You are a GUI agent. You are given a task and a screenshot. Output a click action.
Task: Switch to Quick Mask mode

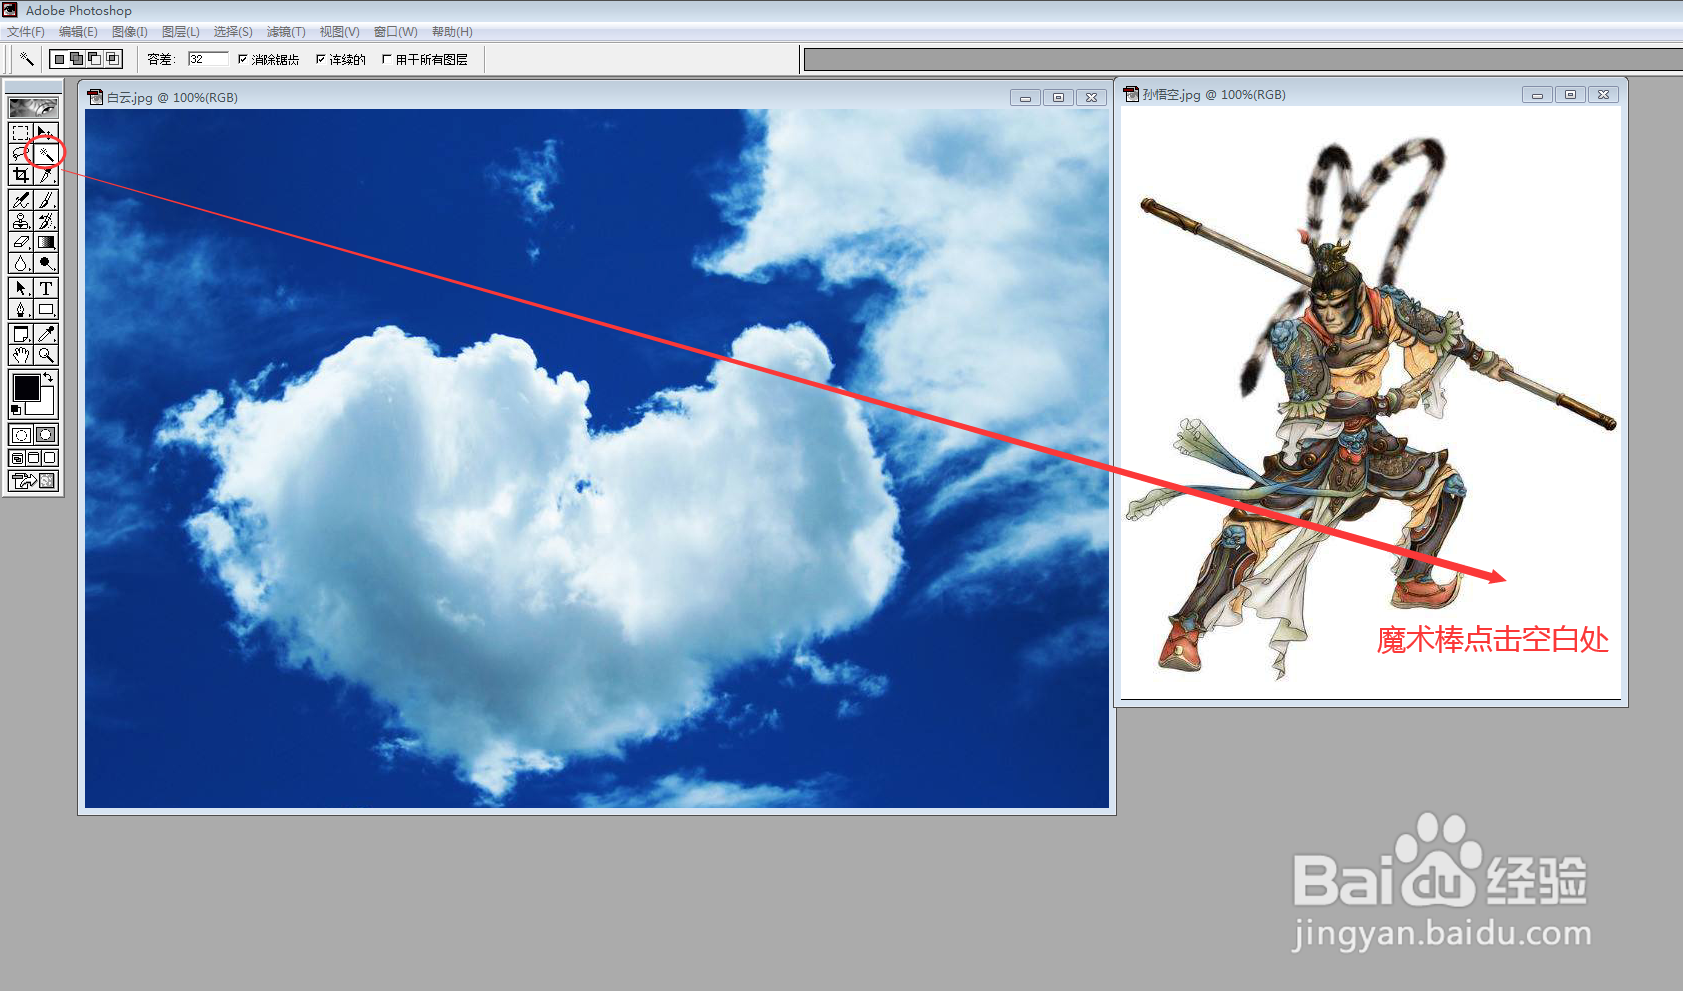click(46, 435)
